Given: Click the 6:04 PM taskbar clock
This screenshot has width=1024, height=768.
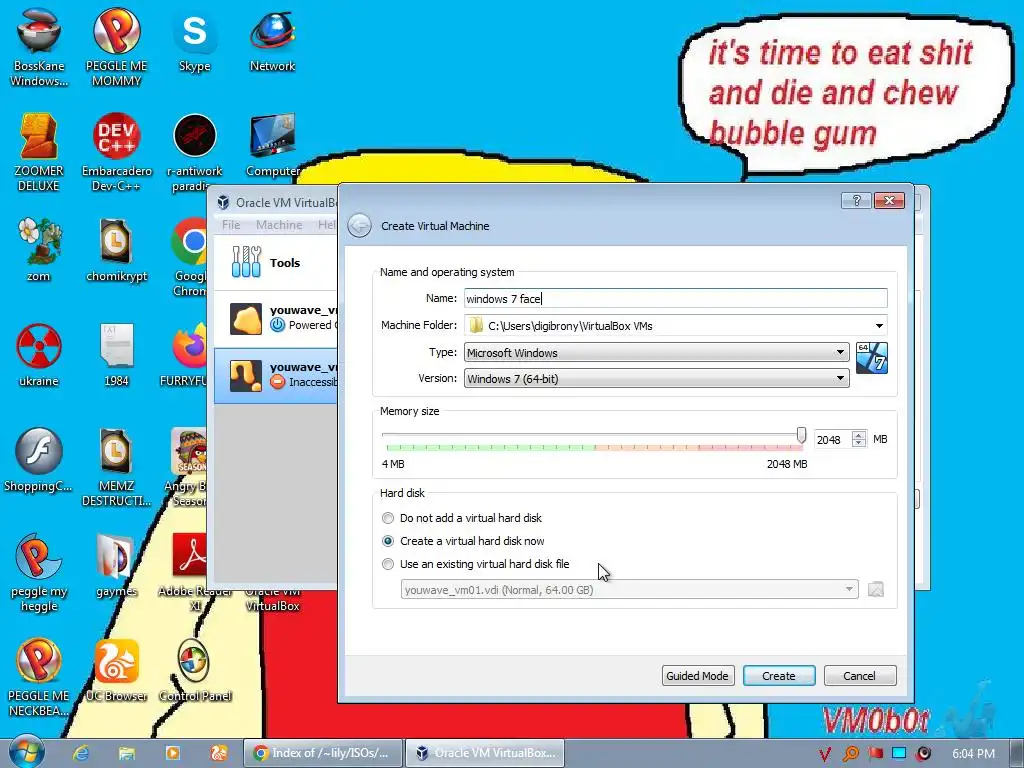Looking at the screenshot, I should pyautogui.click(x=973, y=754).
